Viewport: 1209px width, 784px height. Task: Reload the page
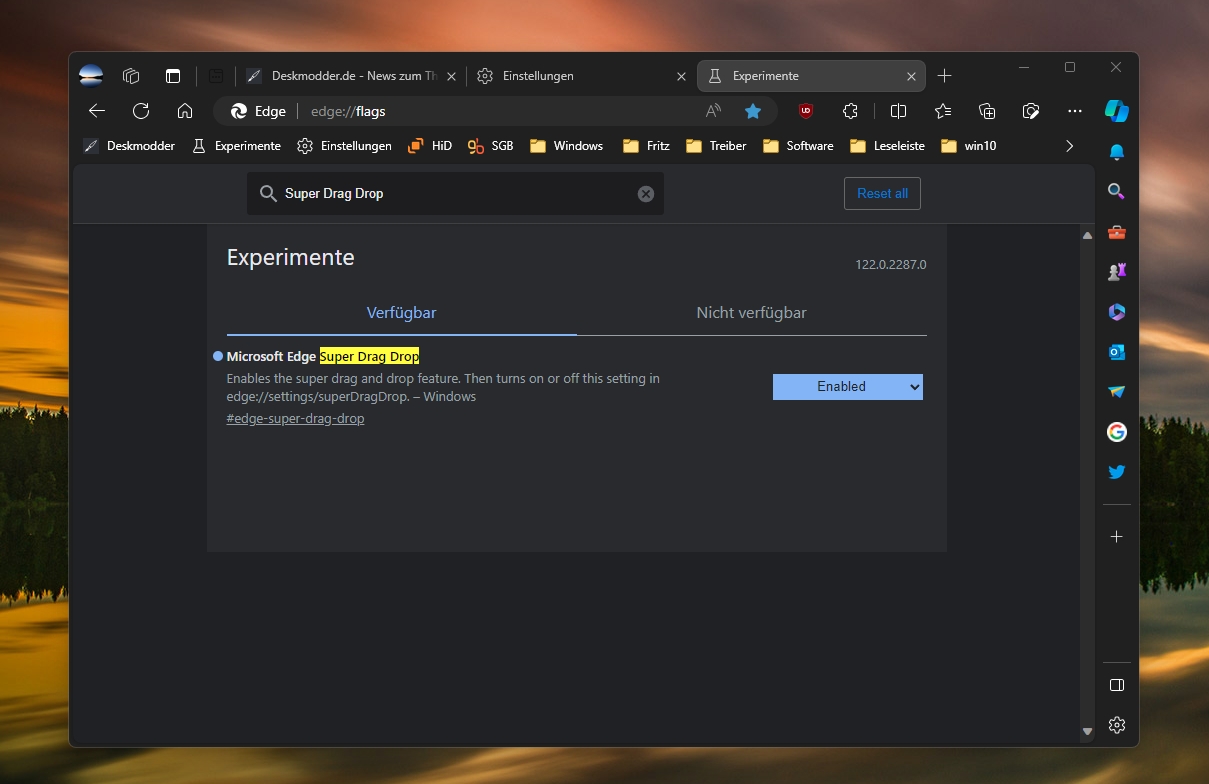[141, 111]
